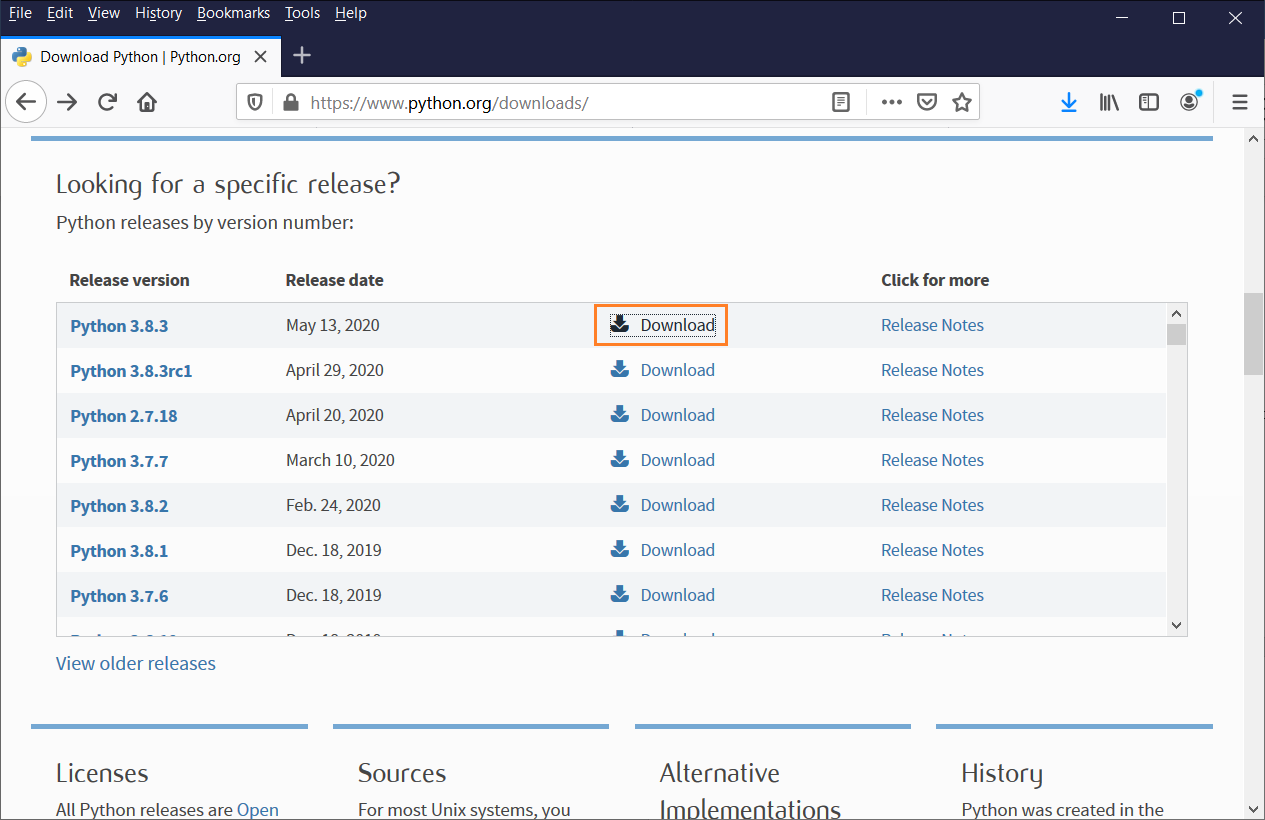Open page actions three-dot menu
The image size is (1265, 820).
(x=892, y=102)
